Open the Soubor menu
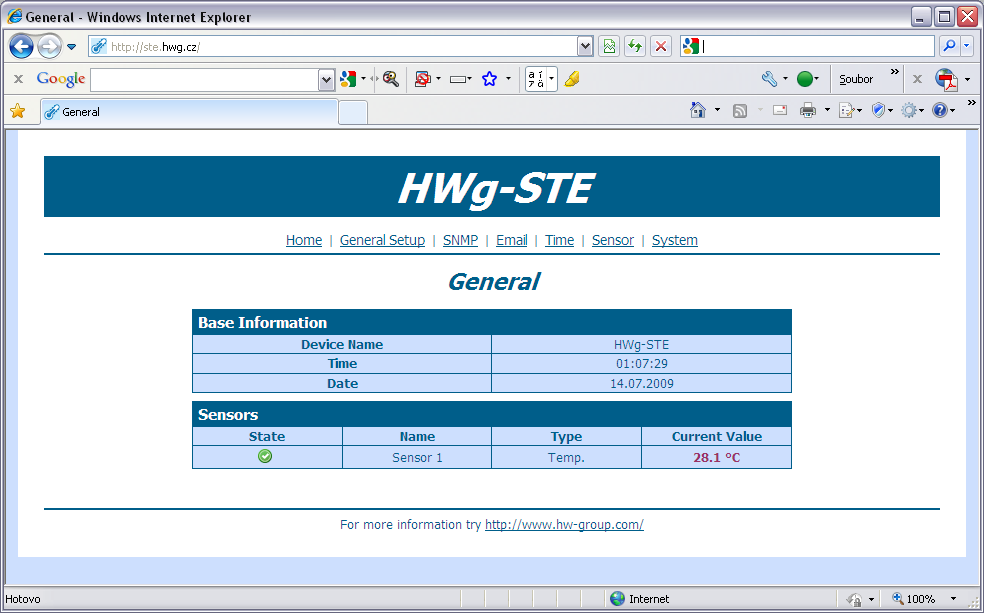This screenshot has height=613, width=984. (856, 79)
